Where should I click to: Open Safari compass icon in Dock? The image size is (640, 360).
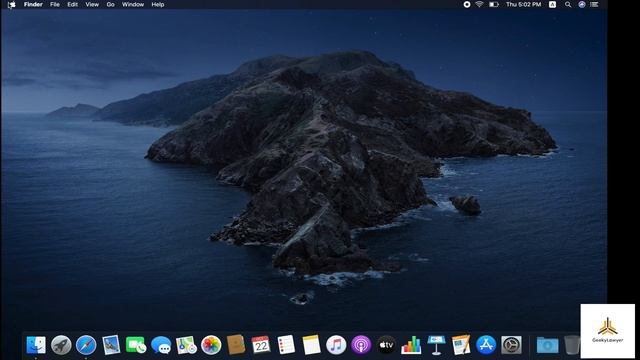click(86, 345)
